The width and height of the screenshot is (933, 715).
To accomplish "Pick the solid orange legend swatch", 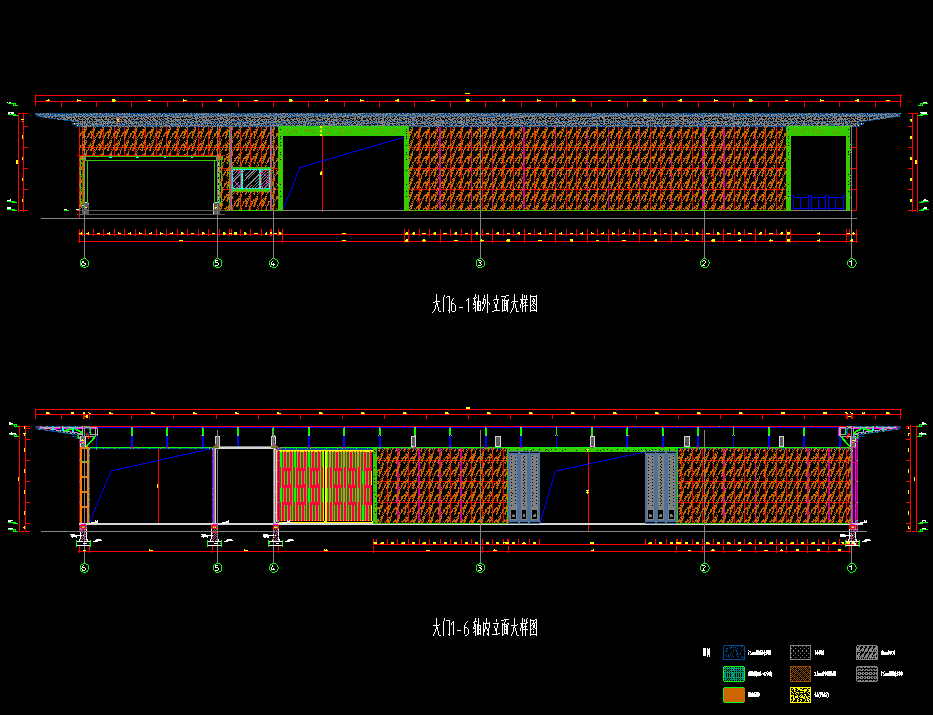I will pos(735,695).
